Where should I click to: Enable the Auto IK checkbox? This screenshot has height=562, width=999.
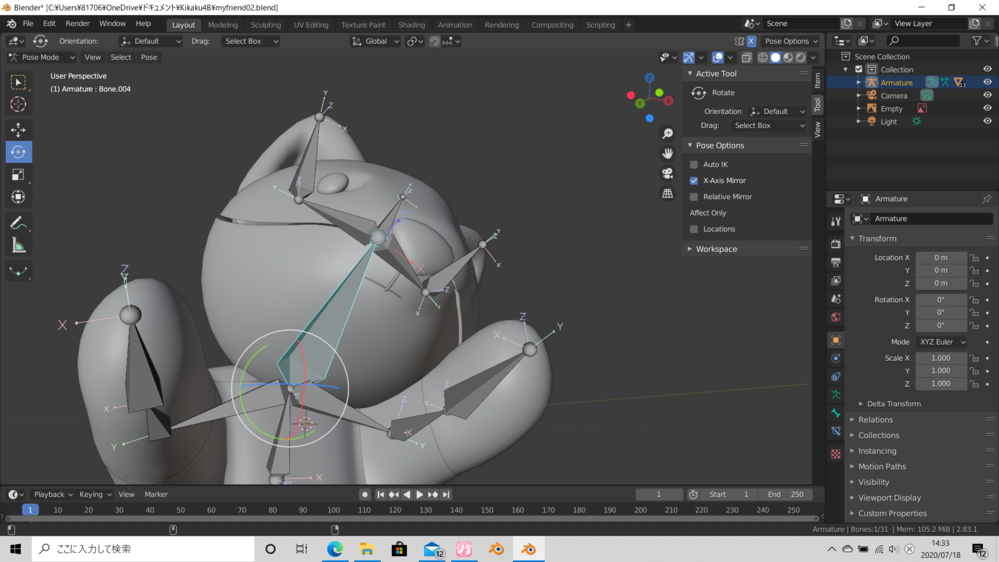[694, 164]
